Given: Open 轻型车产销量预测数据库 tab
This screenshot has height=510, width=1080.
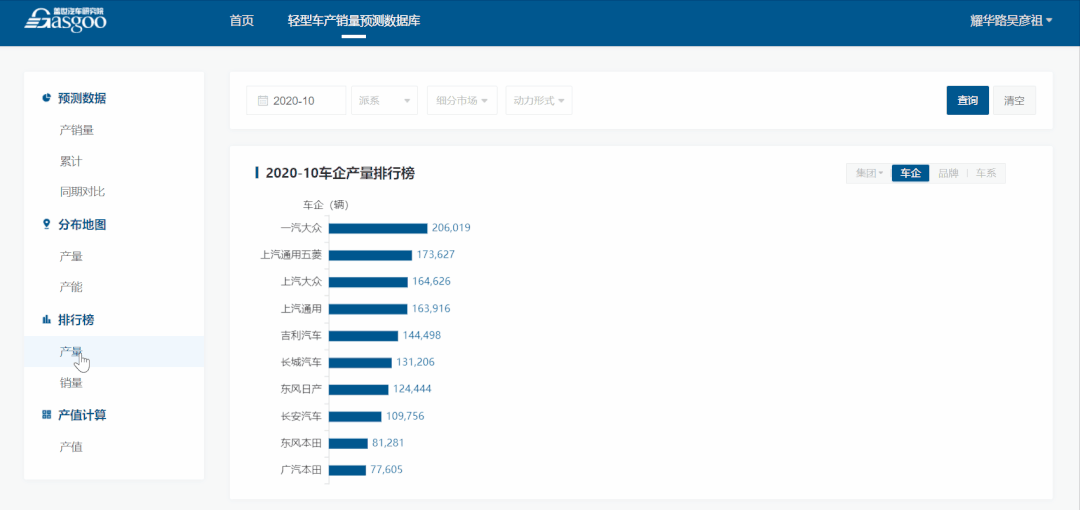Looking at the screenshot, I should pyautogui.click(x=354, y=21).
